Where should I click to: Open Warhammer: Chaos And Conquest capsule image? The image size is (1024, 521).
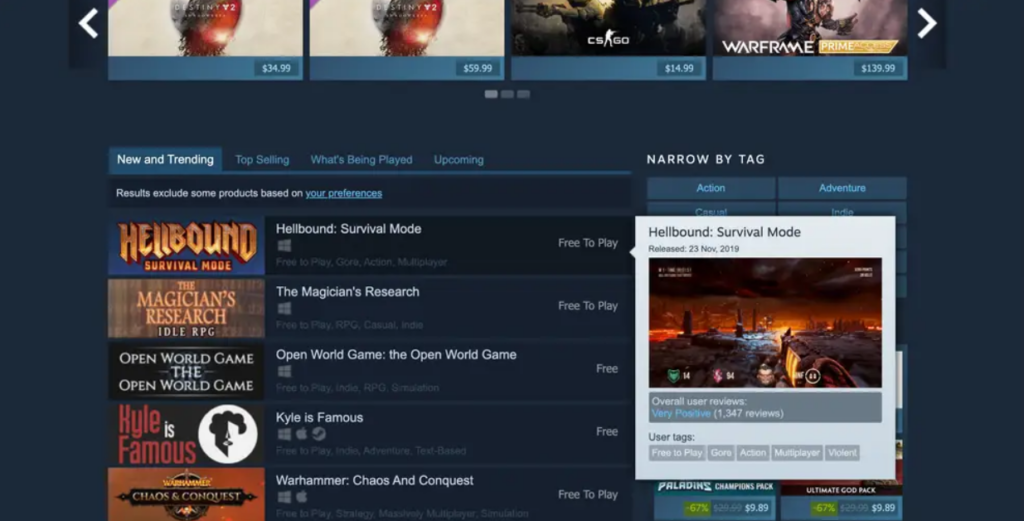click(x=186, y=494)
